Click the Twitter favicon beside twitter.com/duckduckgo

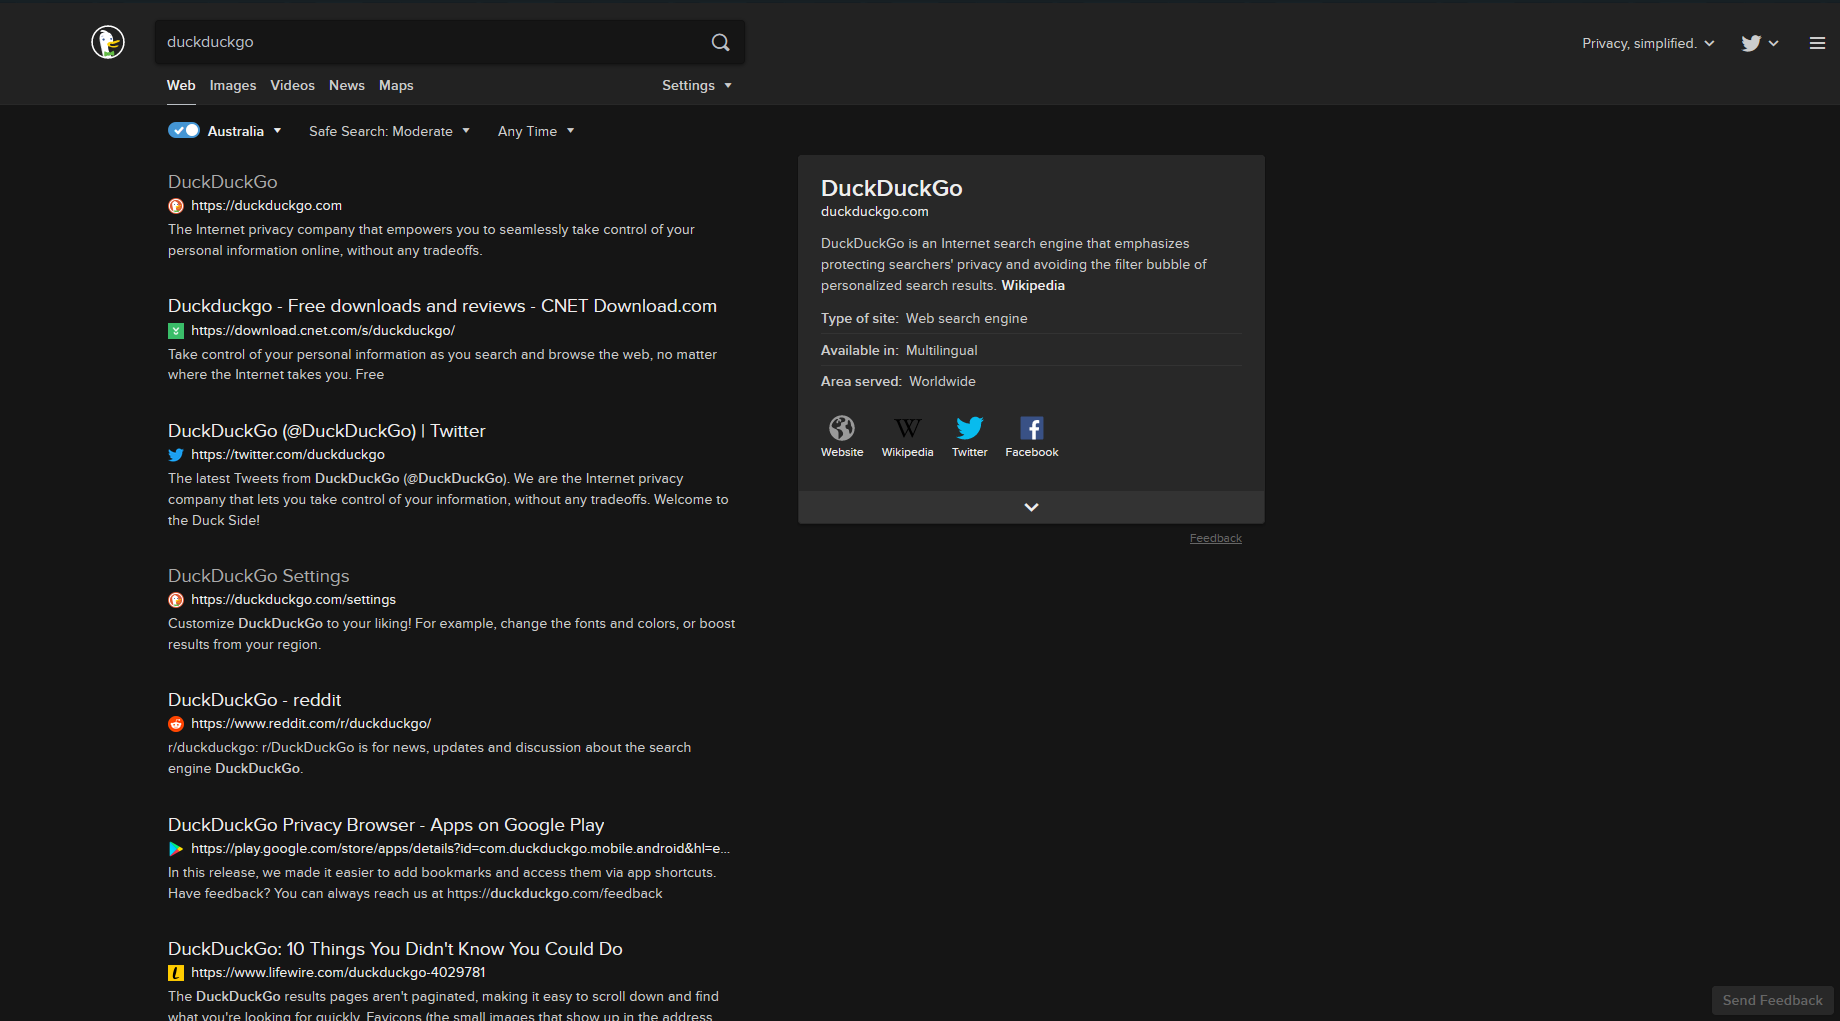tap(176, 455)
